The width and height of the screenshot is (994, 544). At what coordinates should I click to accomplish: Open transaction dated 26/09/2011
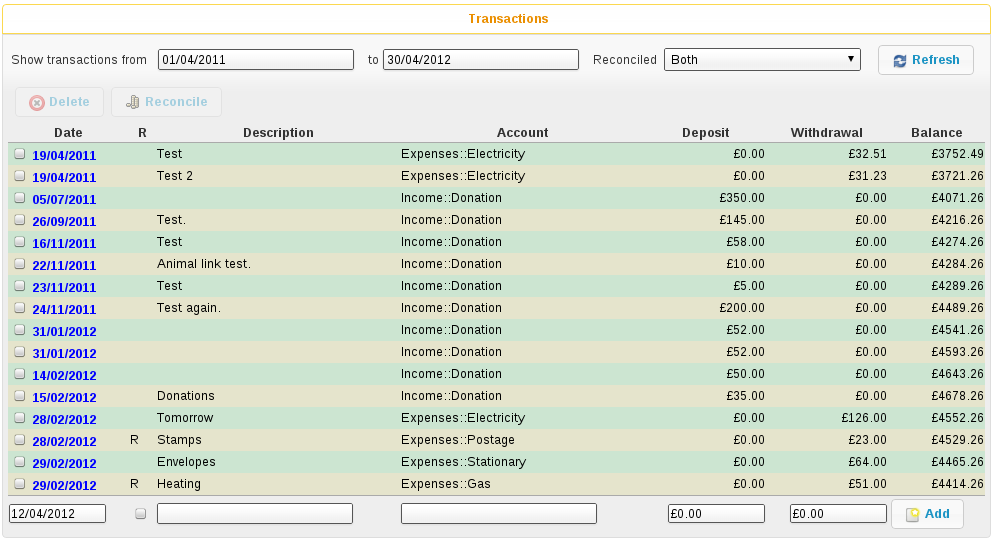coord(64,221)
